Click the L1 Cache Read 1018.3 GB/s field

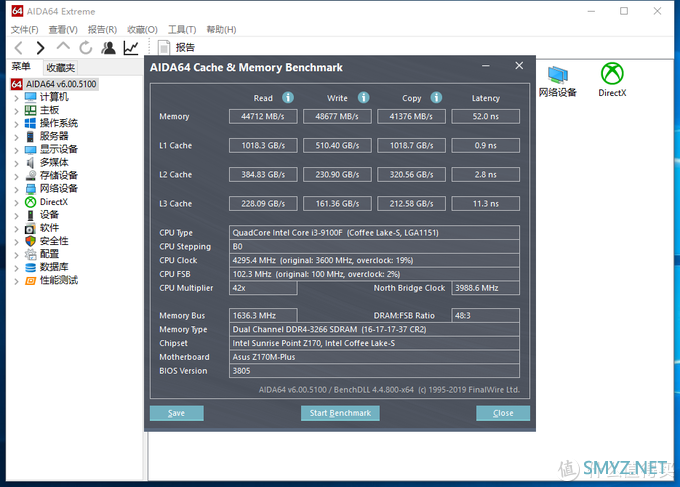point(263,145)
